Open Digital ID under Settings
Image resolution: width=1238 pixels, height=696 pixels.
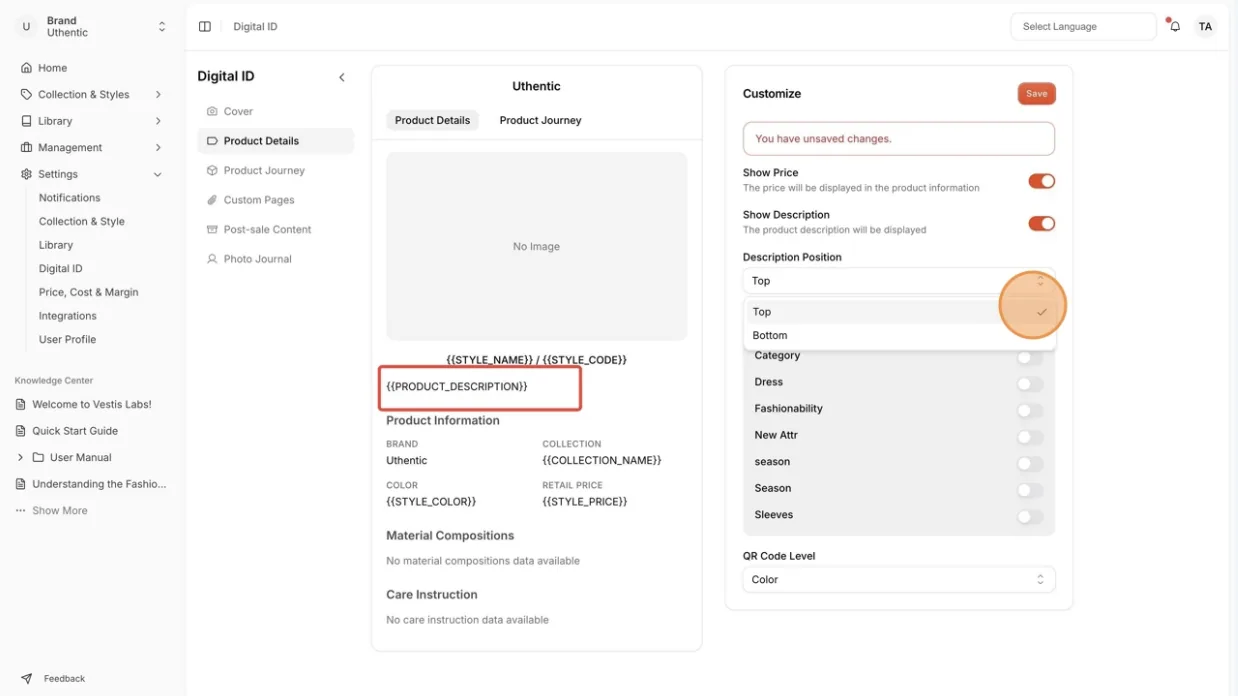click(61, 268)
